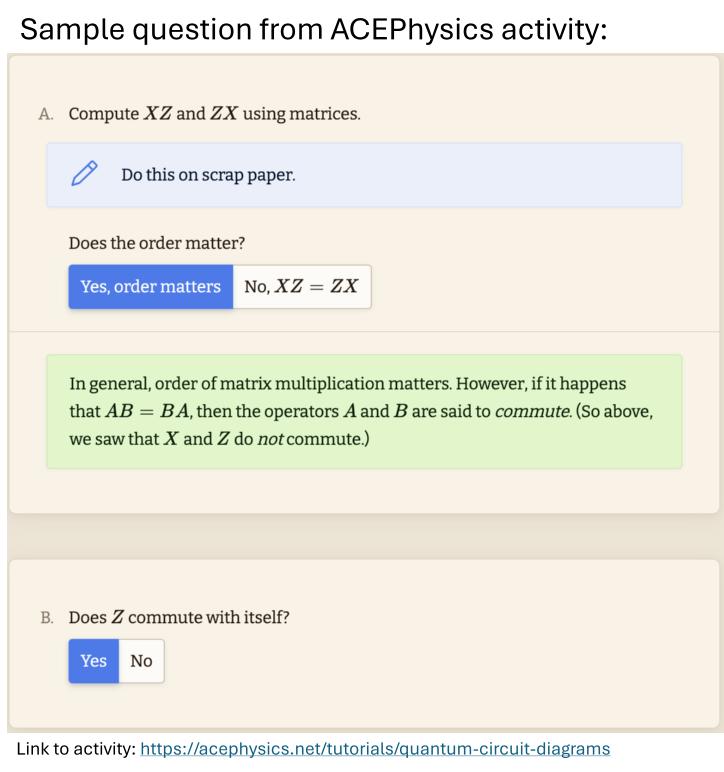Click the AB = BA equation text
The width and height of the screenshot is (724, 772).
(147, 411)
